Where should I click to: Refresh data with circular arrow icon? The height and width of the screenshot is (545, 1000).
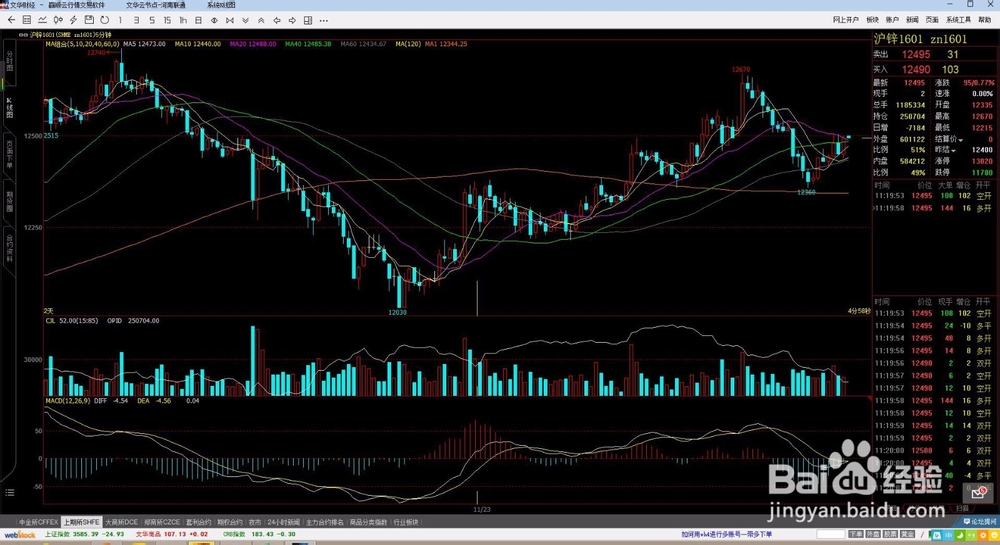pyautogui.click(x=105, y=20)
